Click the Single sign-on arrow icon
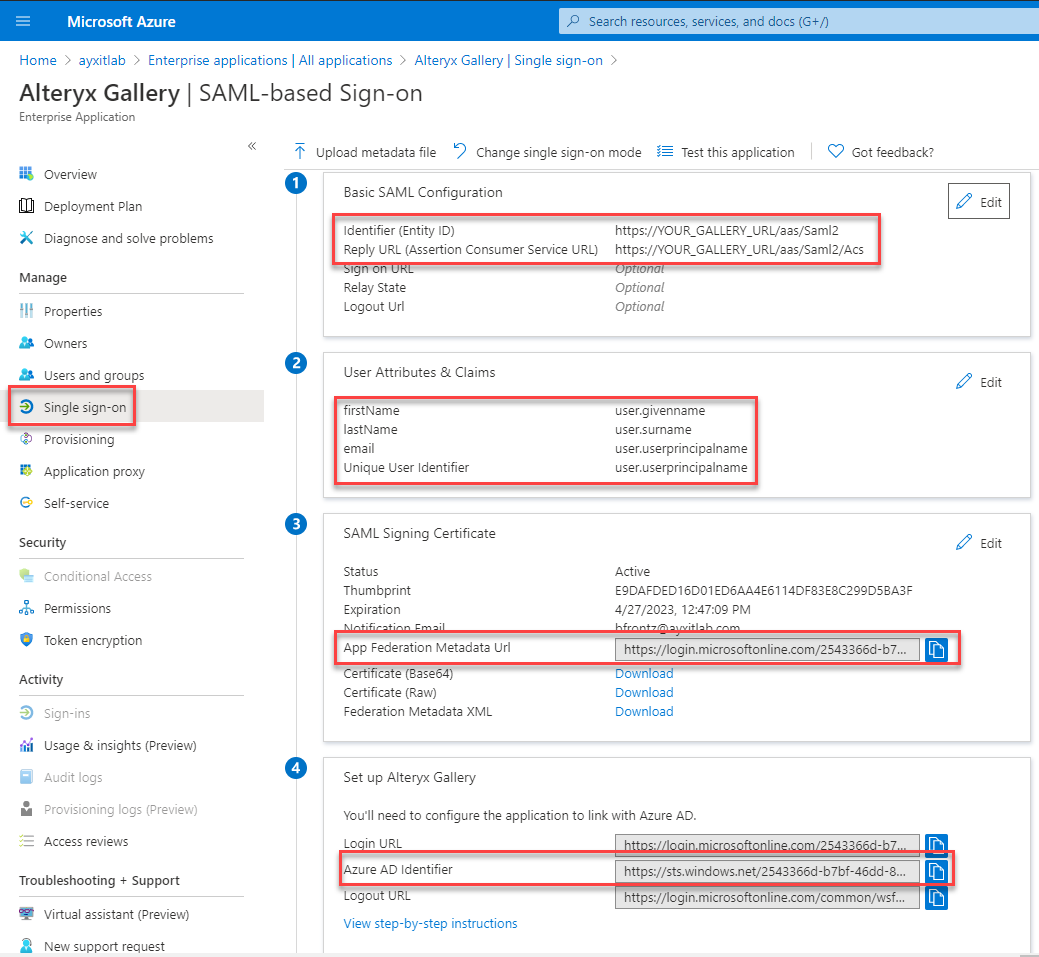 [27, 406]
